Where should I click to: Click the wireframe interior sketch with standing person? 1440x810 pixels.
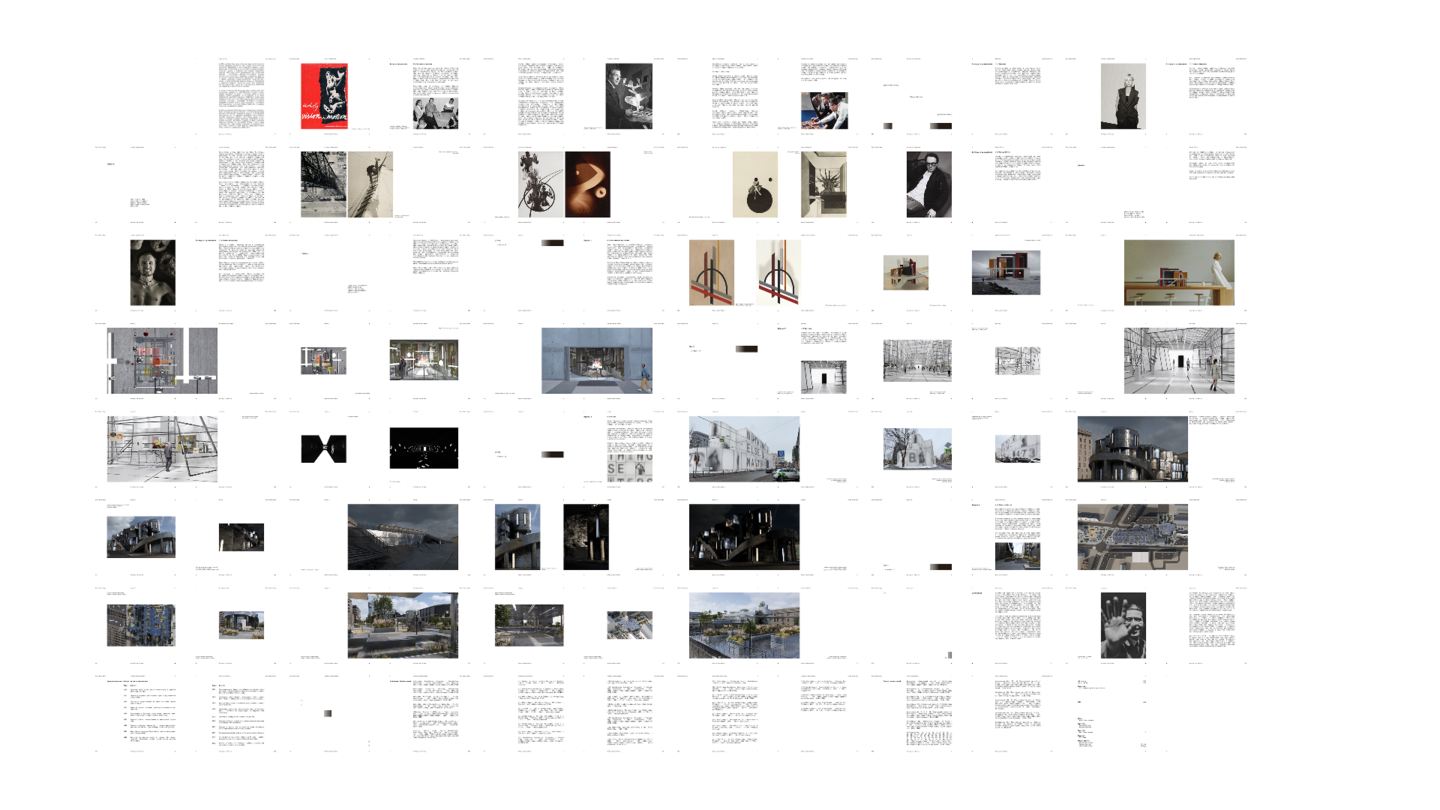point(162,449)
